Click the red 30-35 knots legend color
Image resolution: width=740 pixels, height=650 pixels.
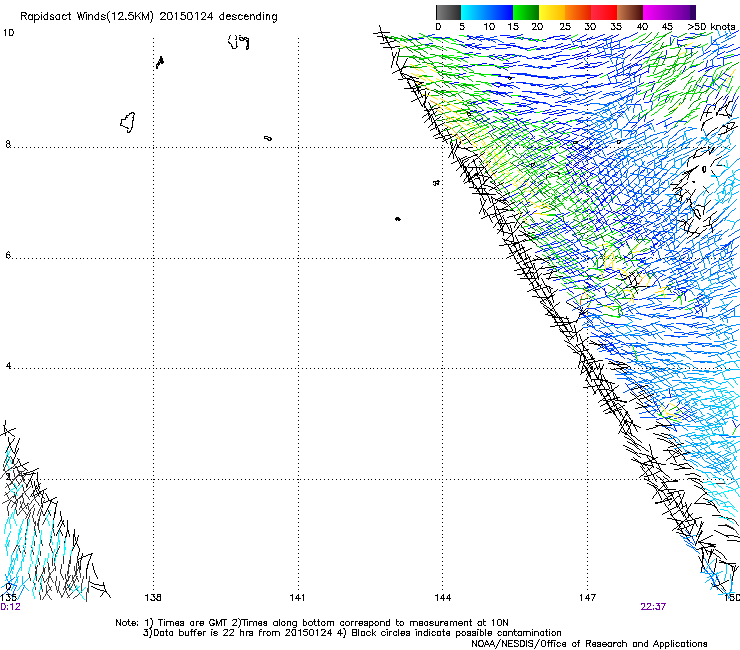604,12
